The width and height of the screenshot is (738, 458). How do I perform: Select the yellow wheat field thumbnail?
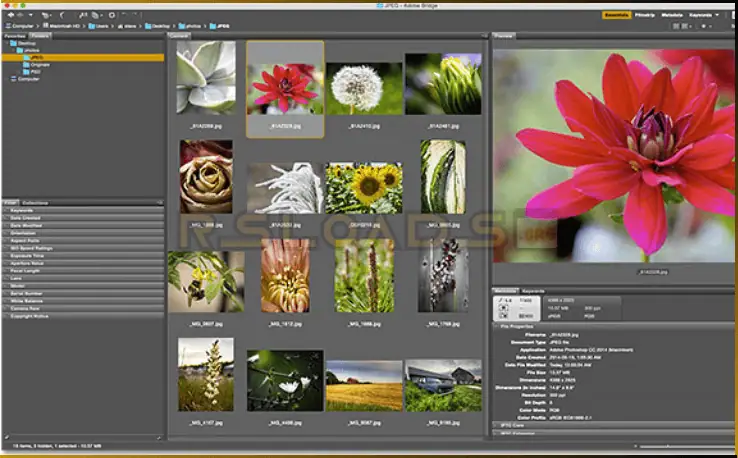[364, 386]
